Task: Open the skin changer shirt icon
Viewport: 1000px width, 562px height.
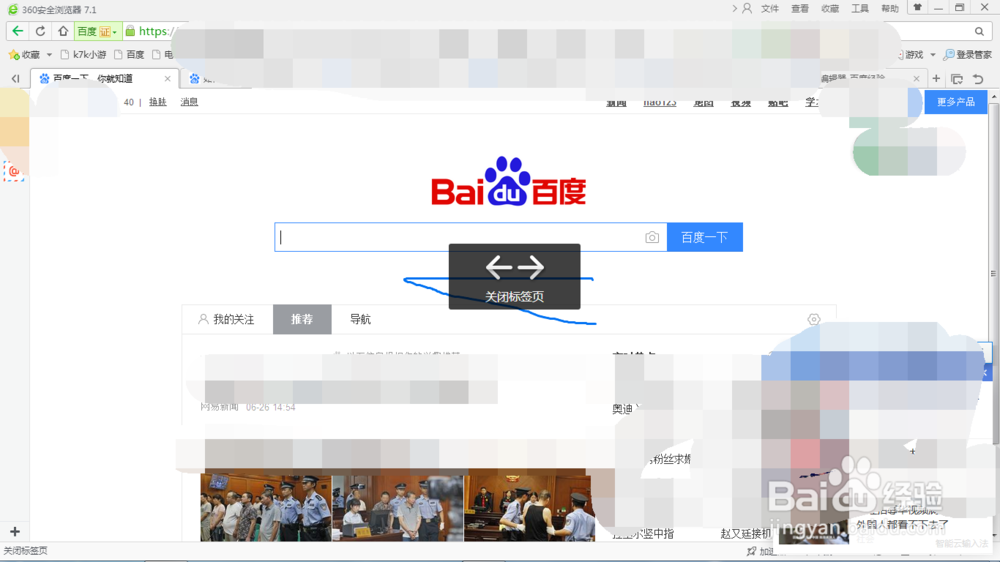Action: (918, 8)
